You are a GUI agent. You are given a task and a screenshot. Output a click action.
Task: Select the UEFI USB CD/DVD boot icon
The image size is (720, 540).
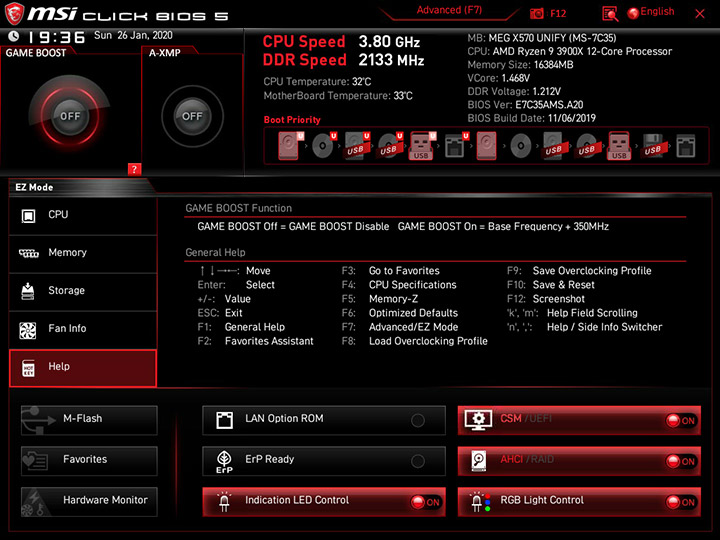(390, 146)
